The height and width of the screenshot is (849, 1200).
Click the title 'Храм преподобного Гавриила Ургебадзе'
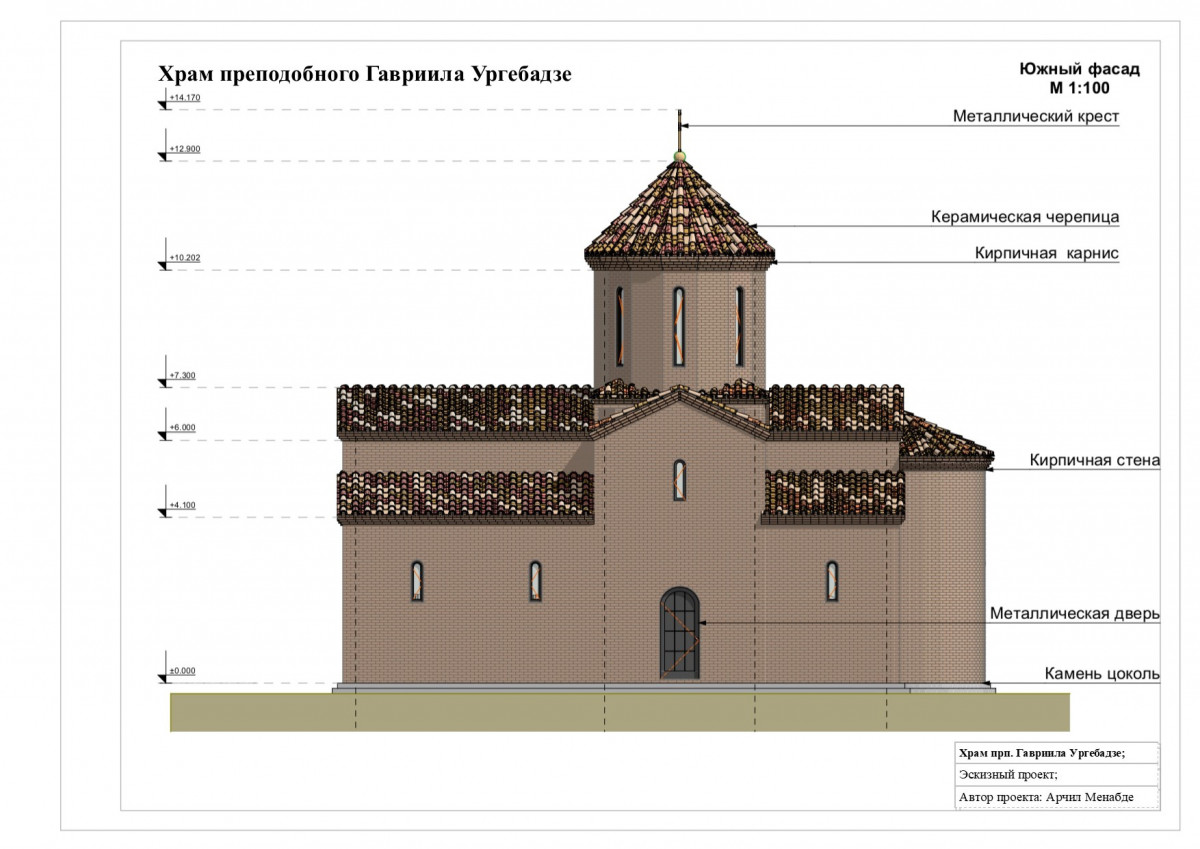[x=365, y=75]
